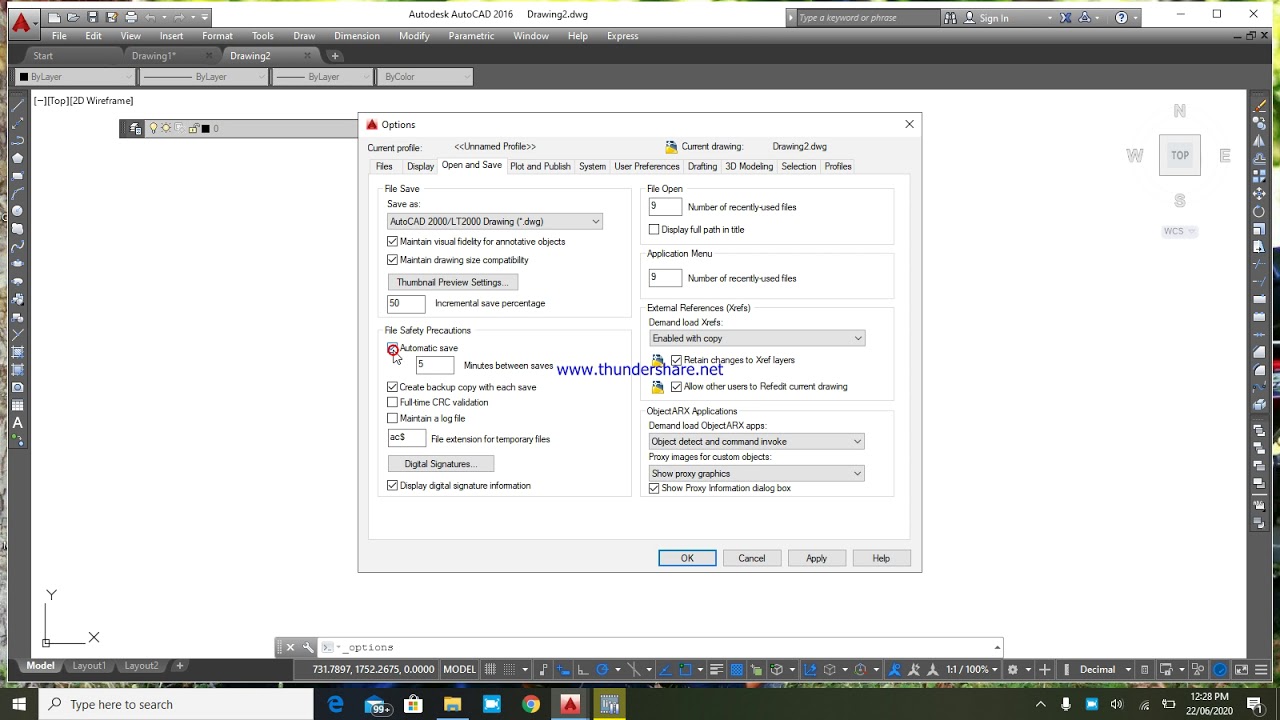The image size is (1280, 720).
Task: Open Microsoft Edge from the taskbar
Action: tap(335, 704)
